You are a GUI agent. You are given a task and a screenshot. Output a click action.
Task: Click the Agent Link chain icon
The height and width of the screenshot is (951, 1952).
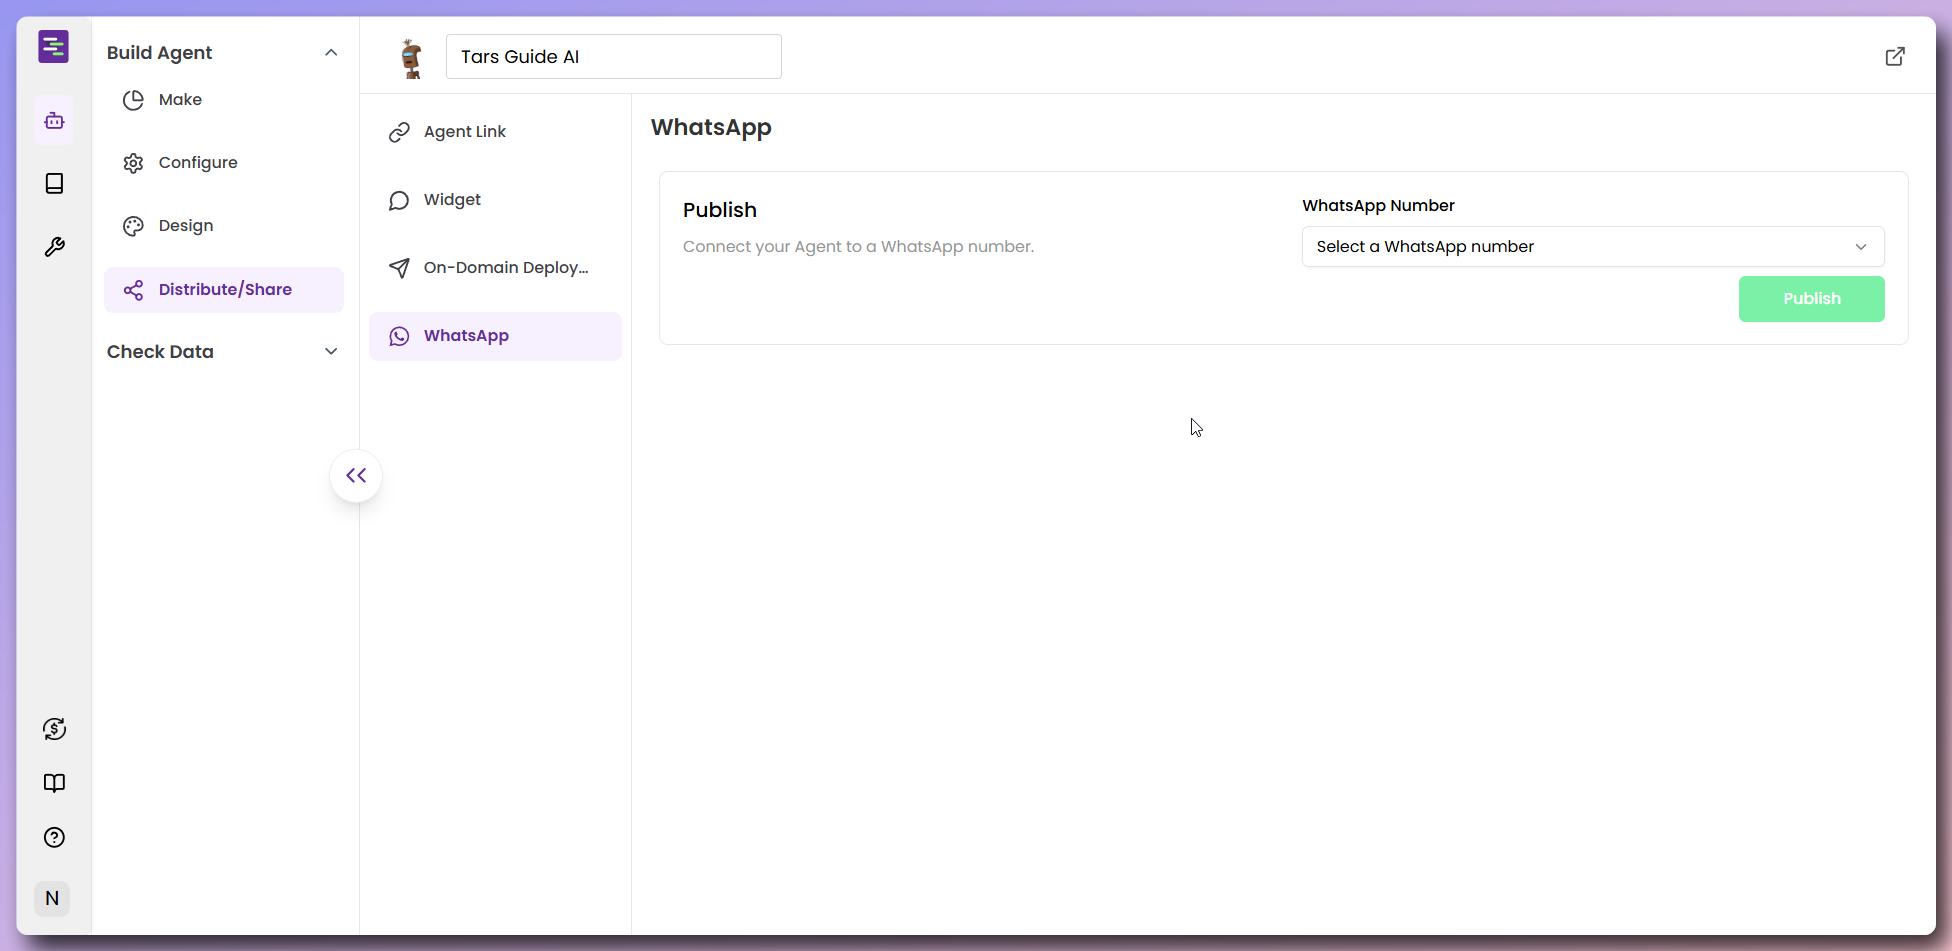pos(399,132)
